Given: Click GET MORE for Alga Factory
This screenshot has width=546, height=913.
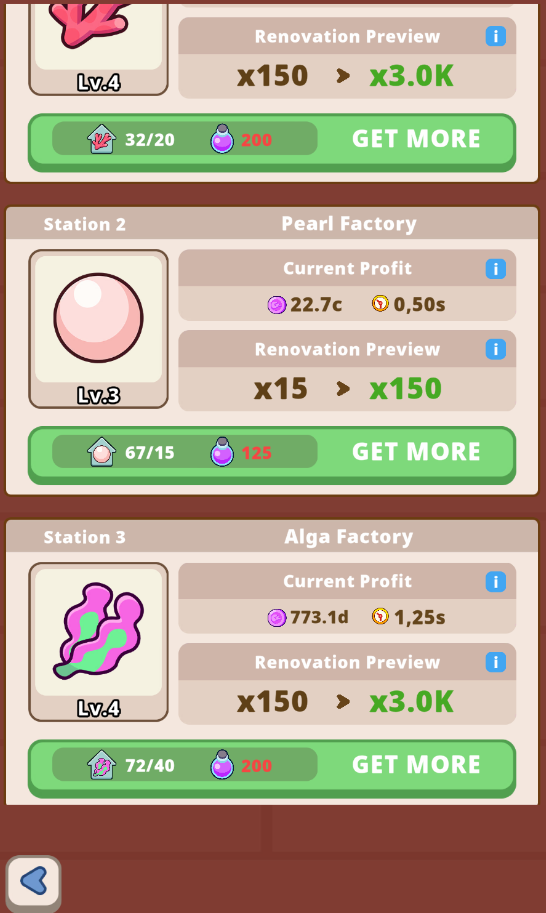Looking at the screenshot, I should [x=416, y=765].
